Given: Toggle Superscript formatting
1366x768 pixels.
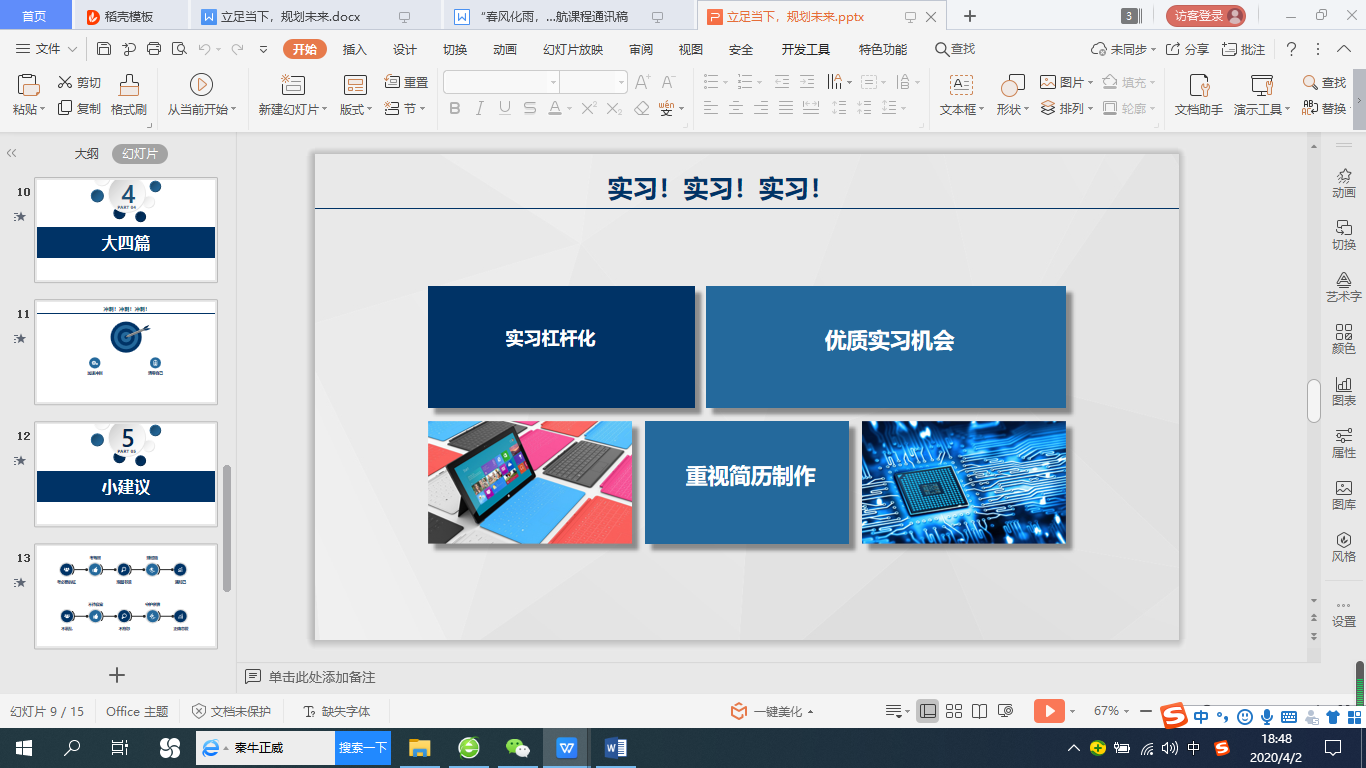Looking at the screenshot, I should (x=589, y=108).
